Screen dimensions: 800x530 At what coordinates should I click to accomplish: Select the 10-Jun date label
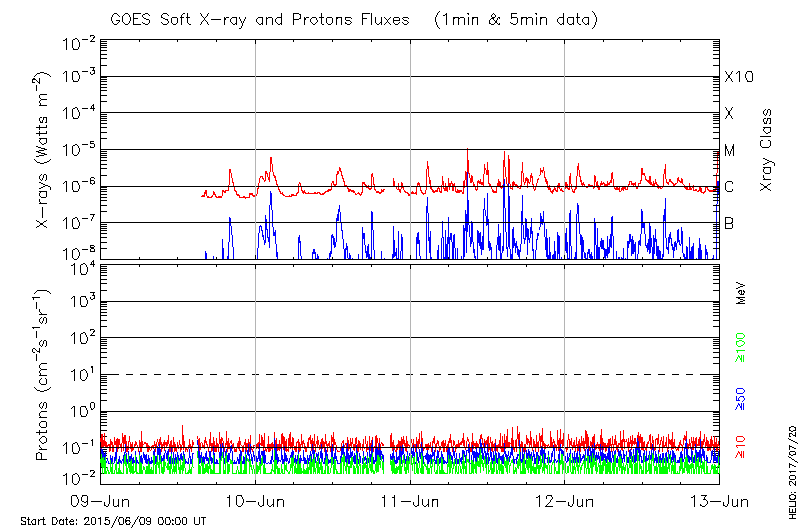click(255, 501)
